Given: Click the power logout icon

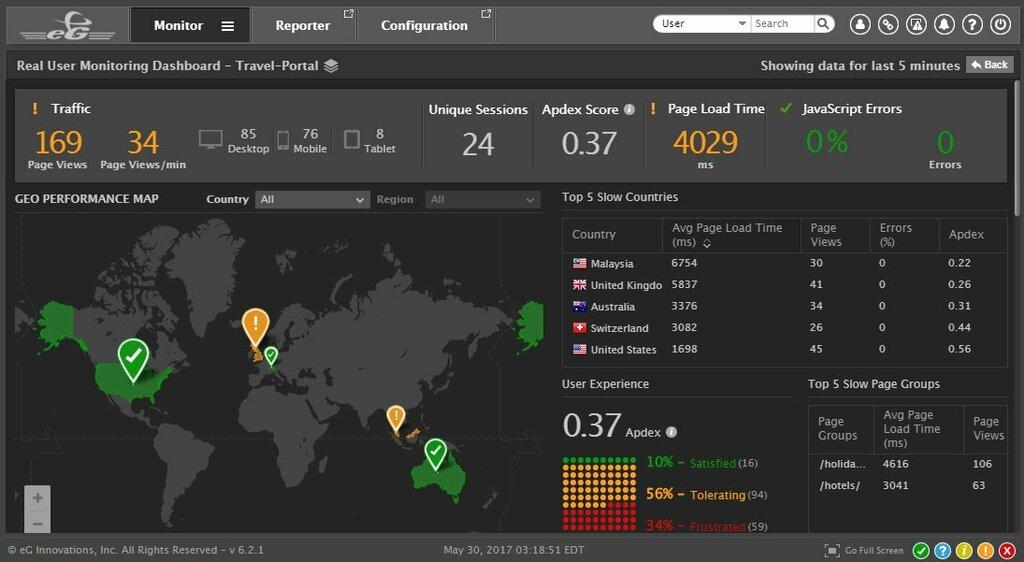Looking at the screenshot, I should 1000,24.
